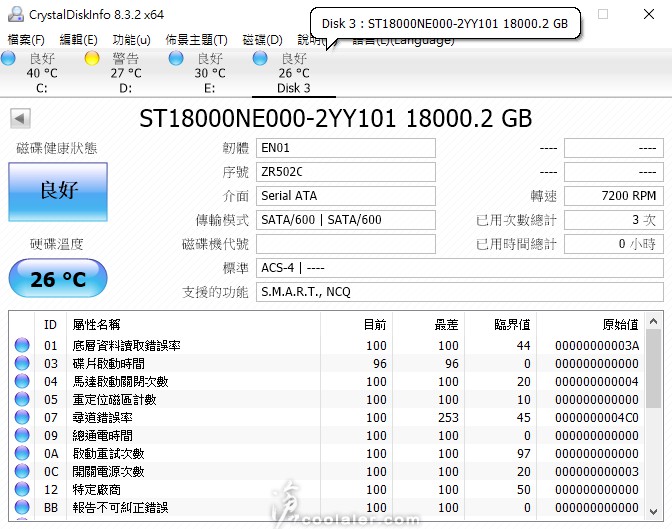Click the 臨界值 column header
Screen dimensions: 672x529
500,325
